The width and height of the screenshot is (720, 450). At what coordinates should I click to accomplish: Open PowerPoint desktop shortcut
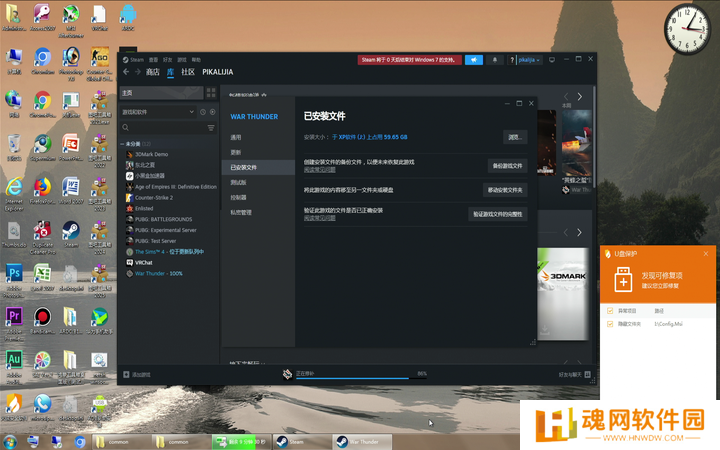(x=71, y=148)
